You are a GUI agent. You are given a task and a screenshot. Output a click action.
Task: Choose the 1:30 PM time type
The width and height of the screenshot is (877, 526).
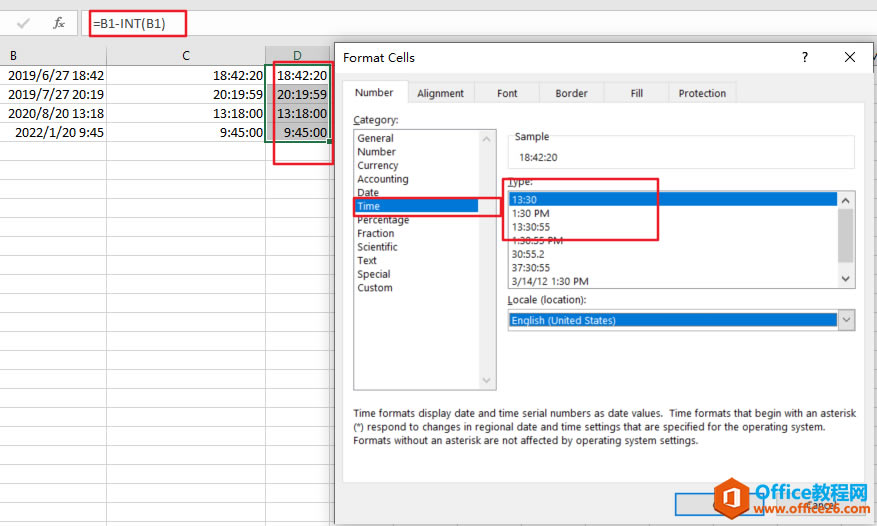point(673,213)
